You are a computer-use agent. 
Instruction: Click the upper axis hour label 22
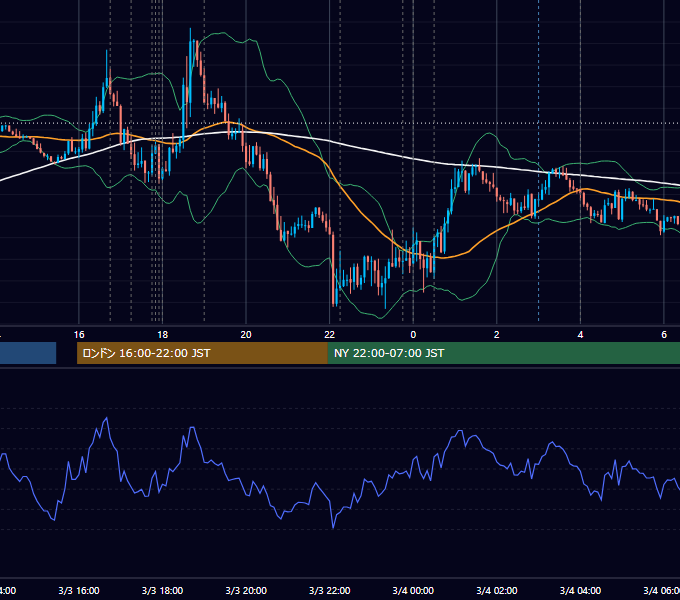pyautogui.click(x=330, y=335)
